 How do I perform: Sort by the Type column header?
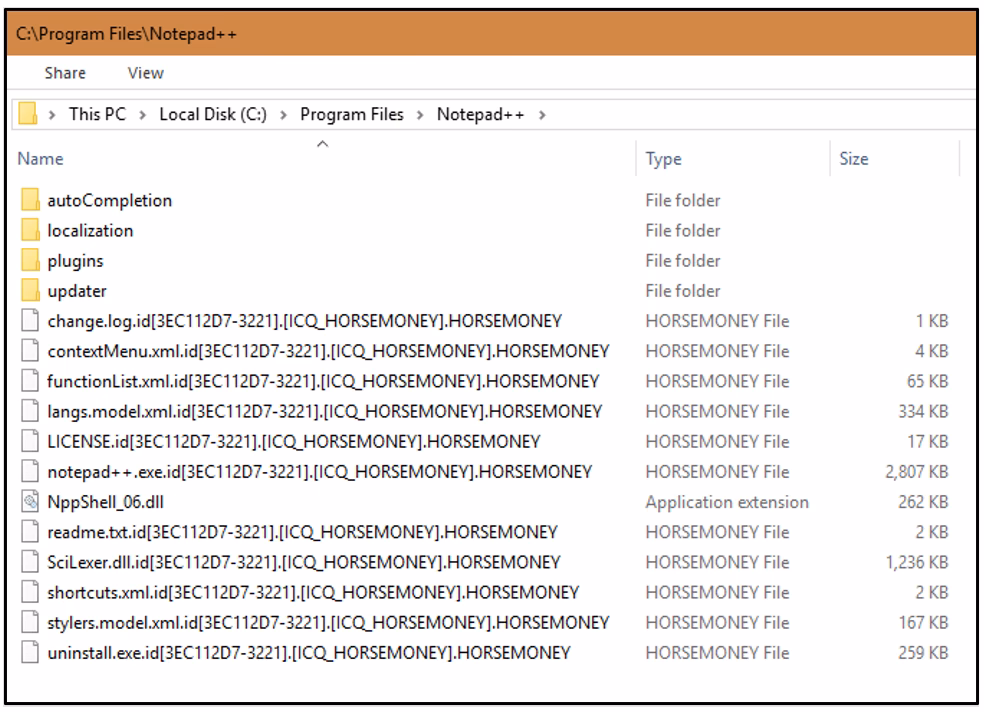[x=663, y=159]
